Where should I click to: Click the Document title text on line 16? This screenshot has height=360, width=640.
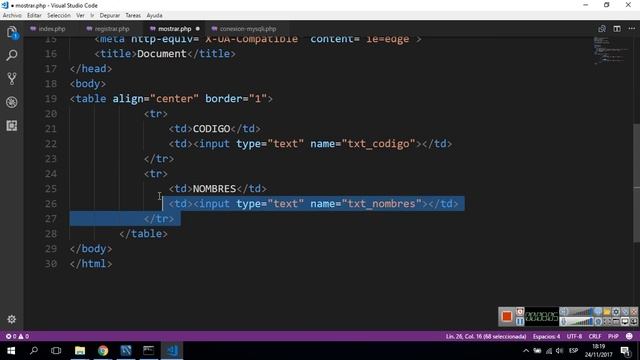point(162,54)
